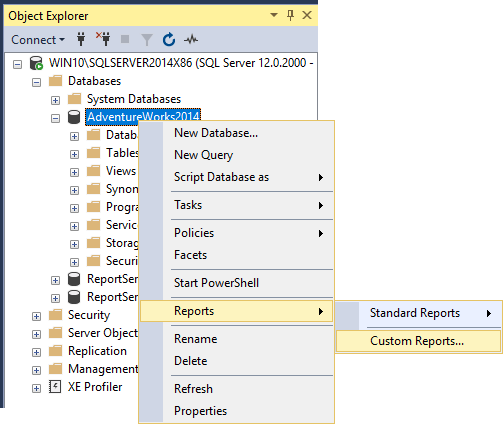The height and width of the screenshot is (426, 503).
Task: Click the server instance icon
Action: pyautogui.click(x=36, y=63)
